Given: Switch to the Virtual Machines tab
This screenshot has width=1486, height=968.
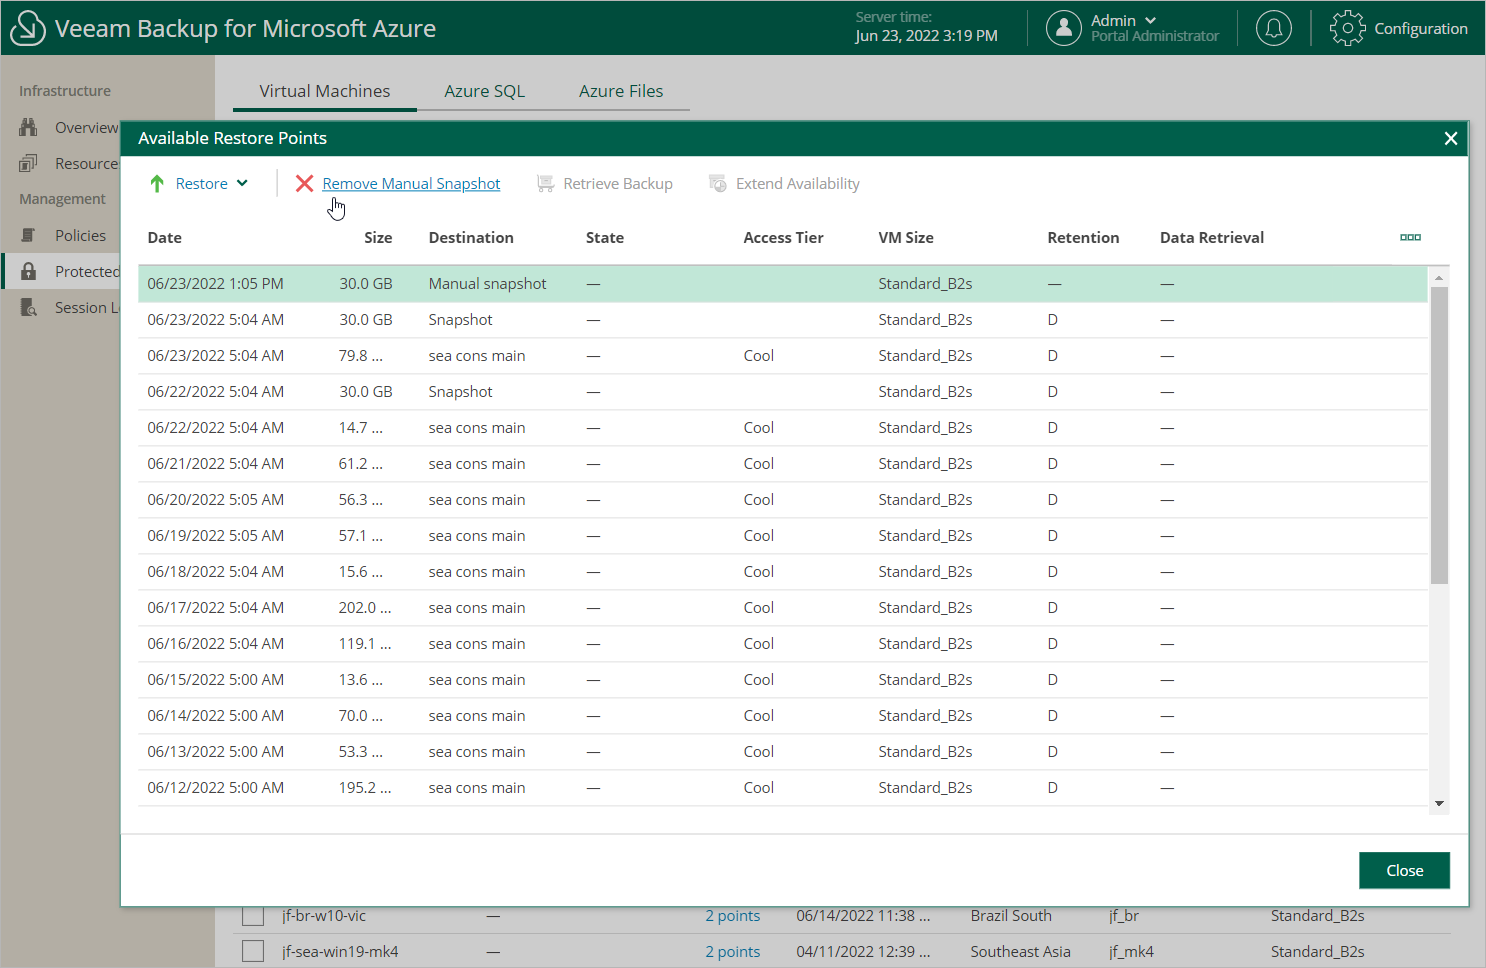Looking at the screenshot, I should point(325,91).
